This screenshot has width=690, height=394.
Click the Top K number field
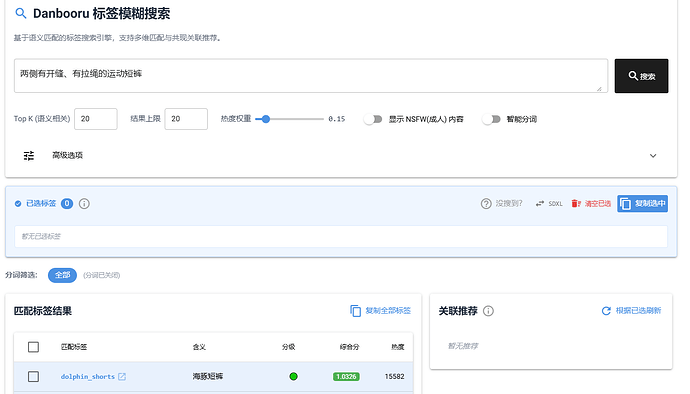[x=95, y=119]
